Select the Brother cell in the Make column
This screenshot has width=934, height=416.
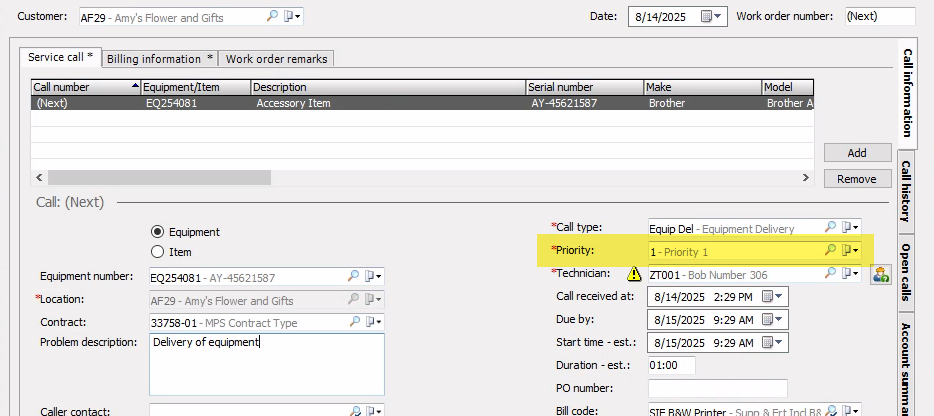[703, 103]
